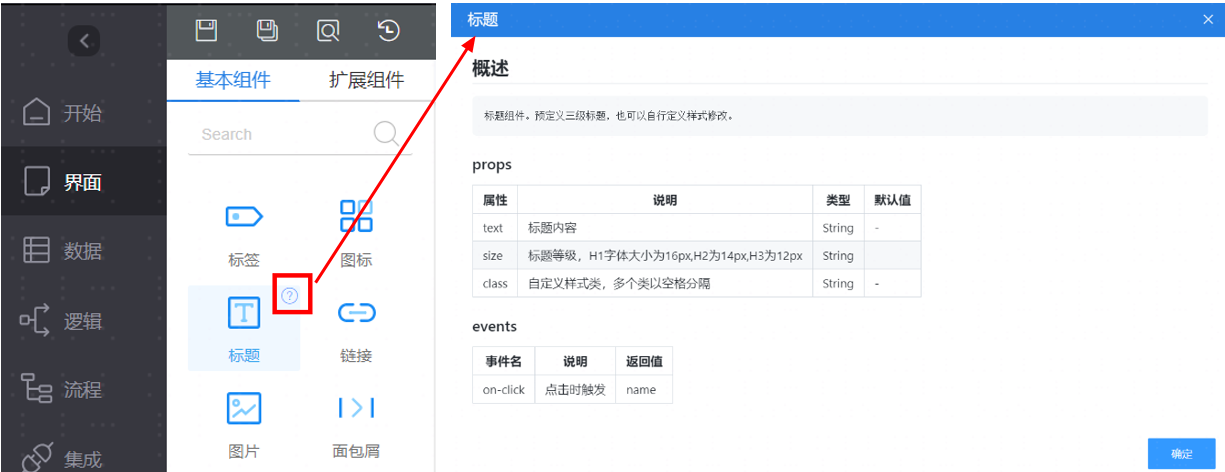Close the 标题 help dialog
This screenshot has height=472, width=1225.
point(1208,19)
